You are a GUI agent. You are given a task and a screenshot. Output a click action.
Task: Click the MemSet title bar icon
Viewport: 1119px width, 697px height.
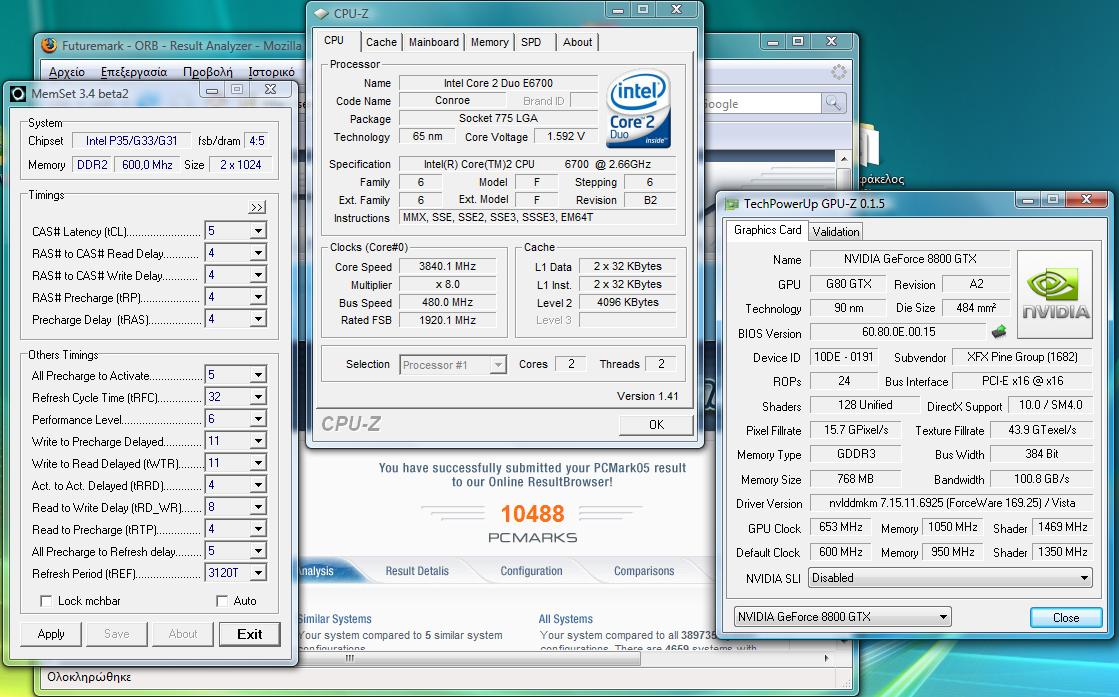19,93
